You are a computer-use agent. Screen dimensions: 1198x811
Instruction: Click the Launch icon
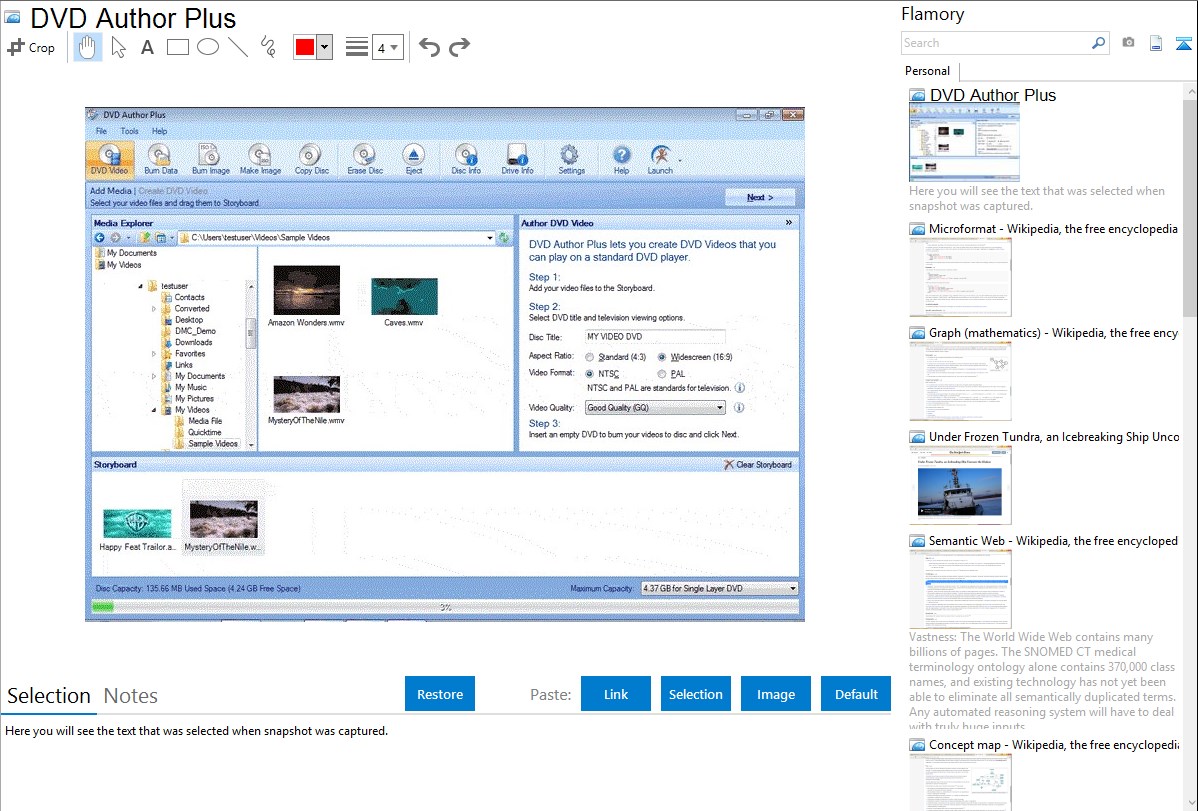(660, 158)
